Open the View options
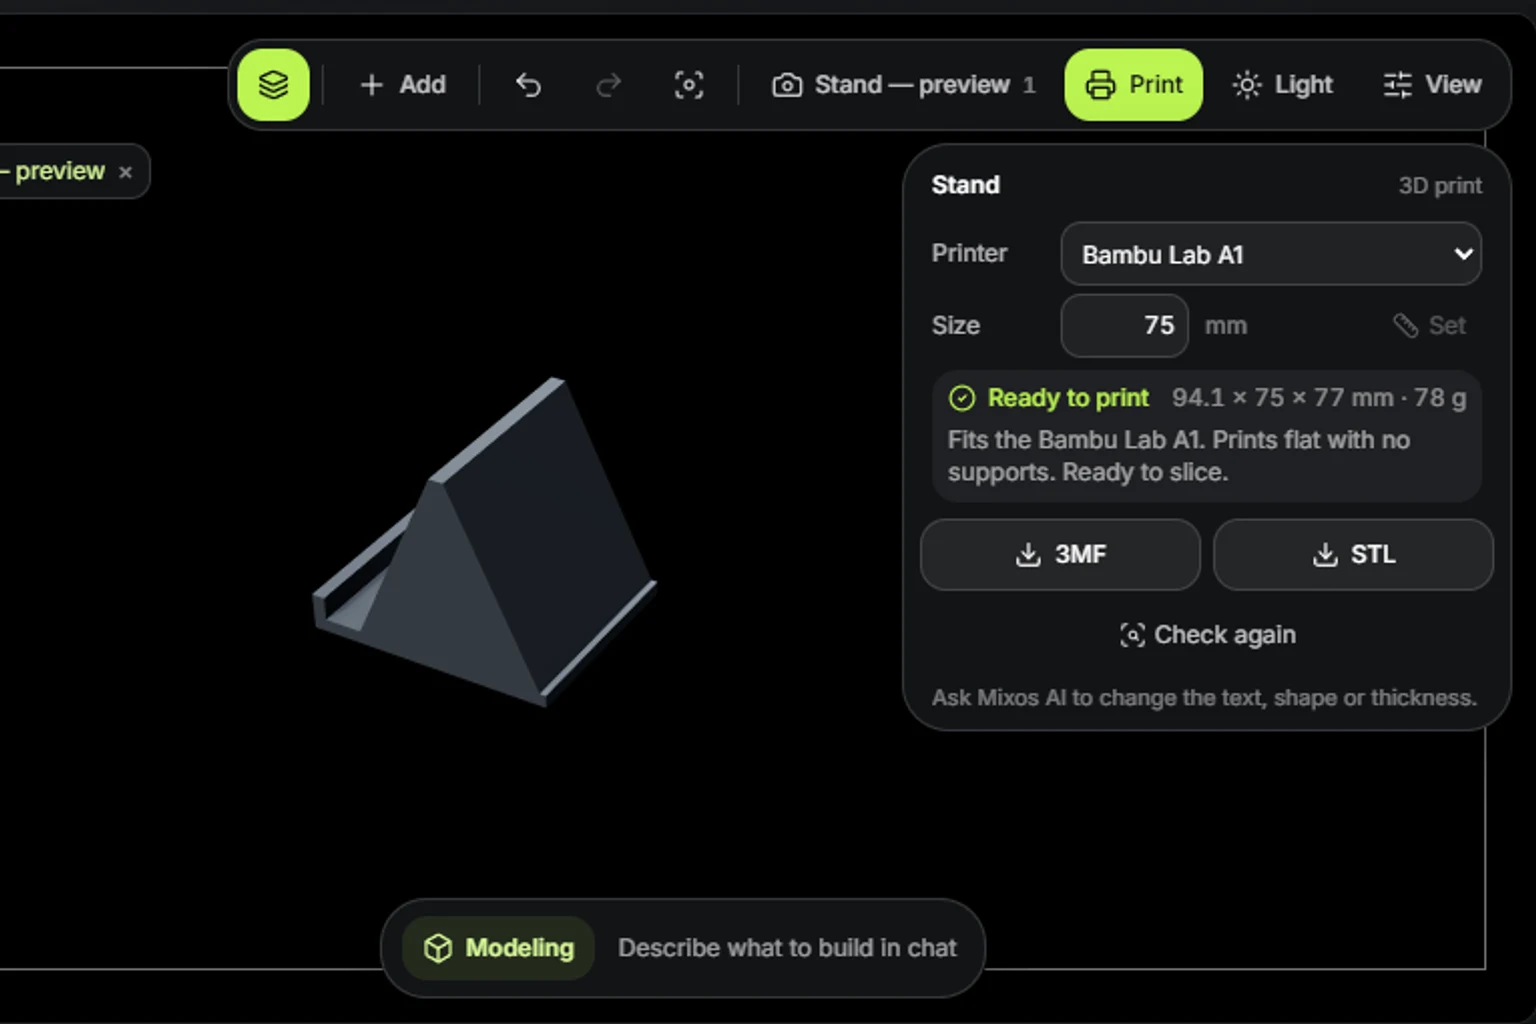 [x=1432, y=85]
